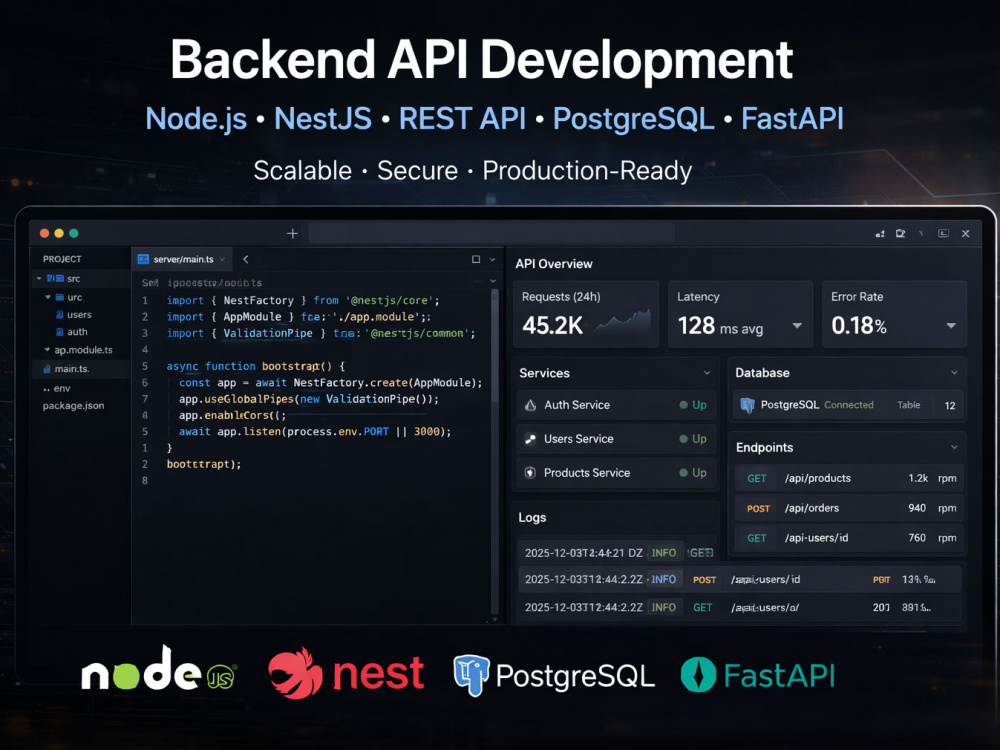Click the red Nest logo at bottom

coord(346,673)
